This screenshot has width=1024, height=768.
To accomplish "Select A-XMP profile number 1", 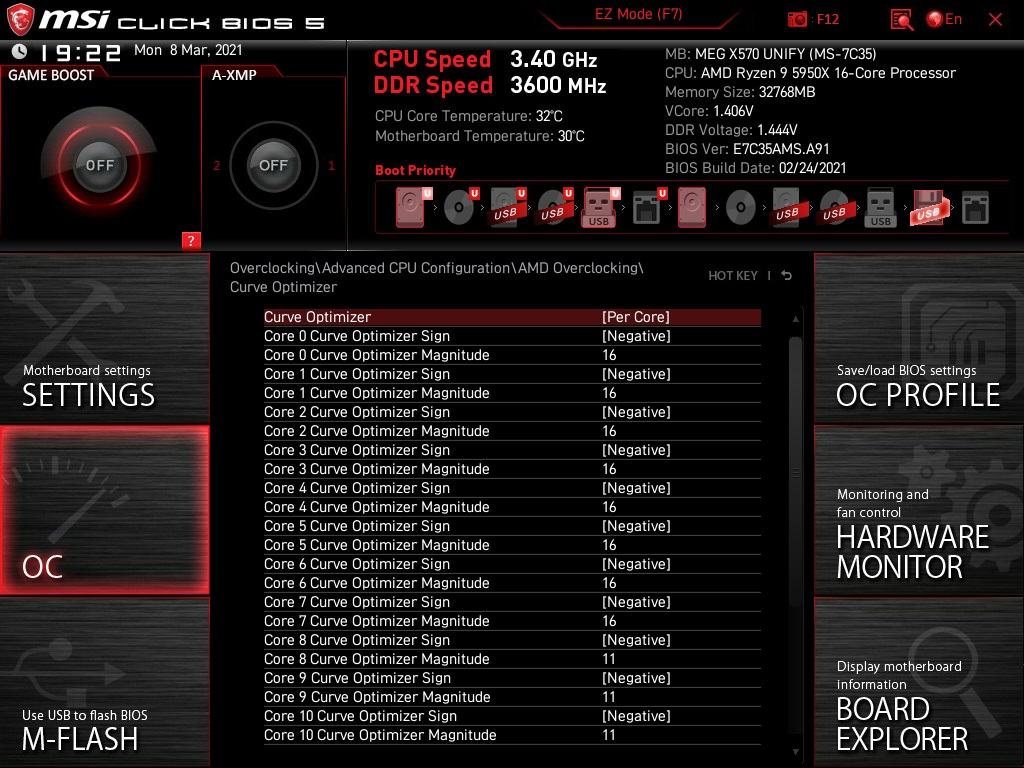I will click(x=331, y=165).
